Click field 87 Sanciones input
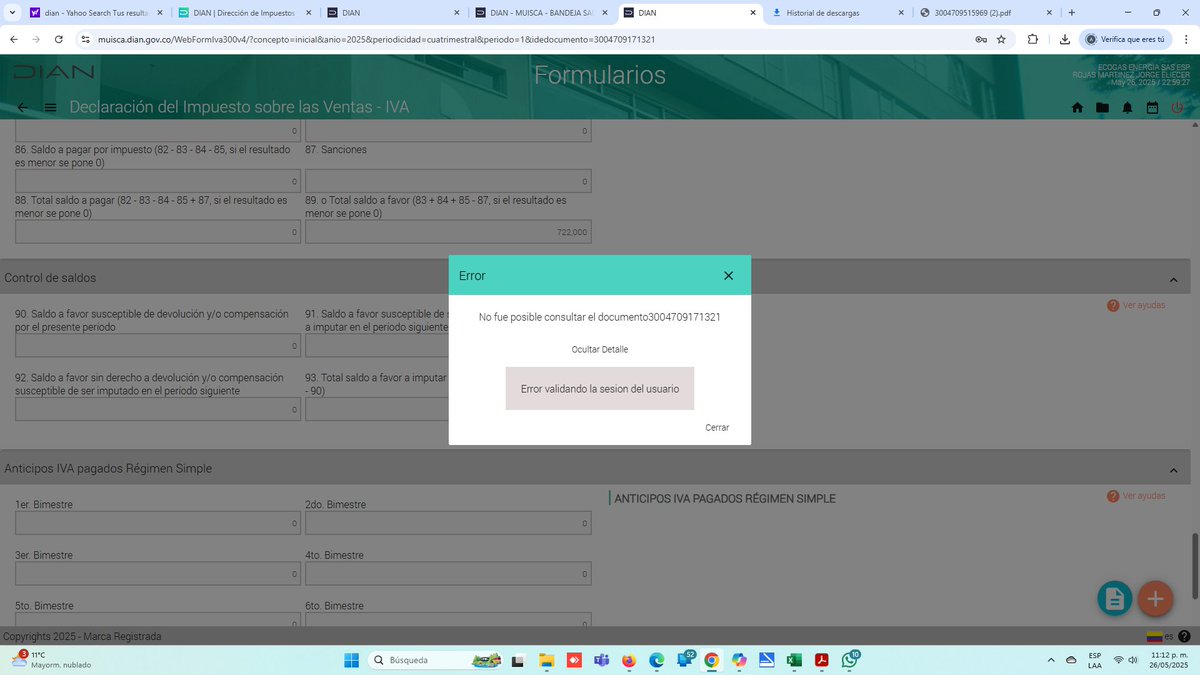 click(448, 181)
